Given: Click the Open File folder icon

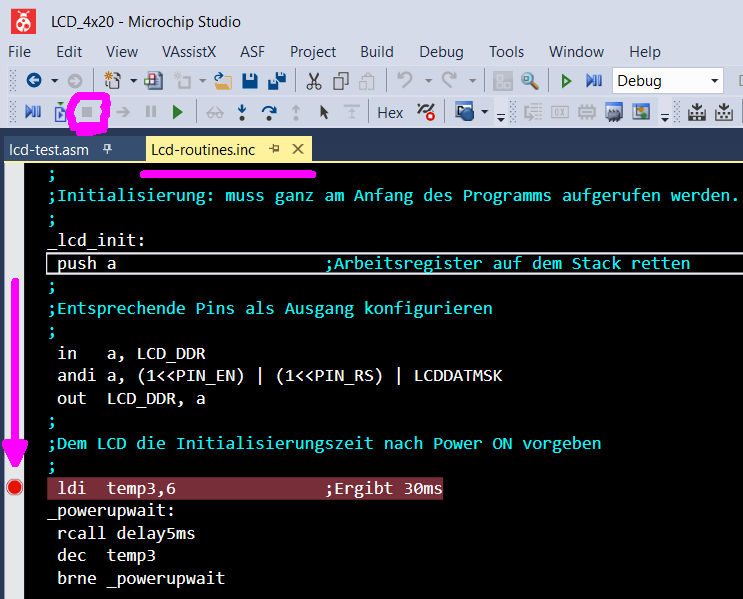Looking at the screenshot, I should coord(223,81).
